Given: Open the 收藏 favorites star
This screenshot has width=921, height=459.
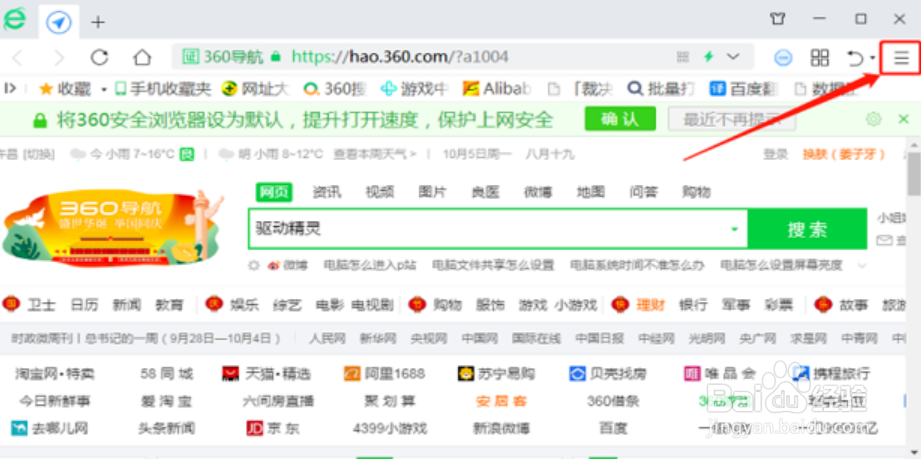Looking at the screenshot, I should 65,89.
